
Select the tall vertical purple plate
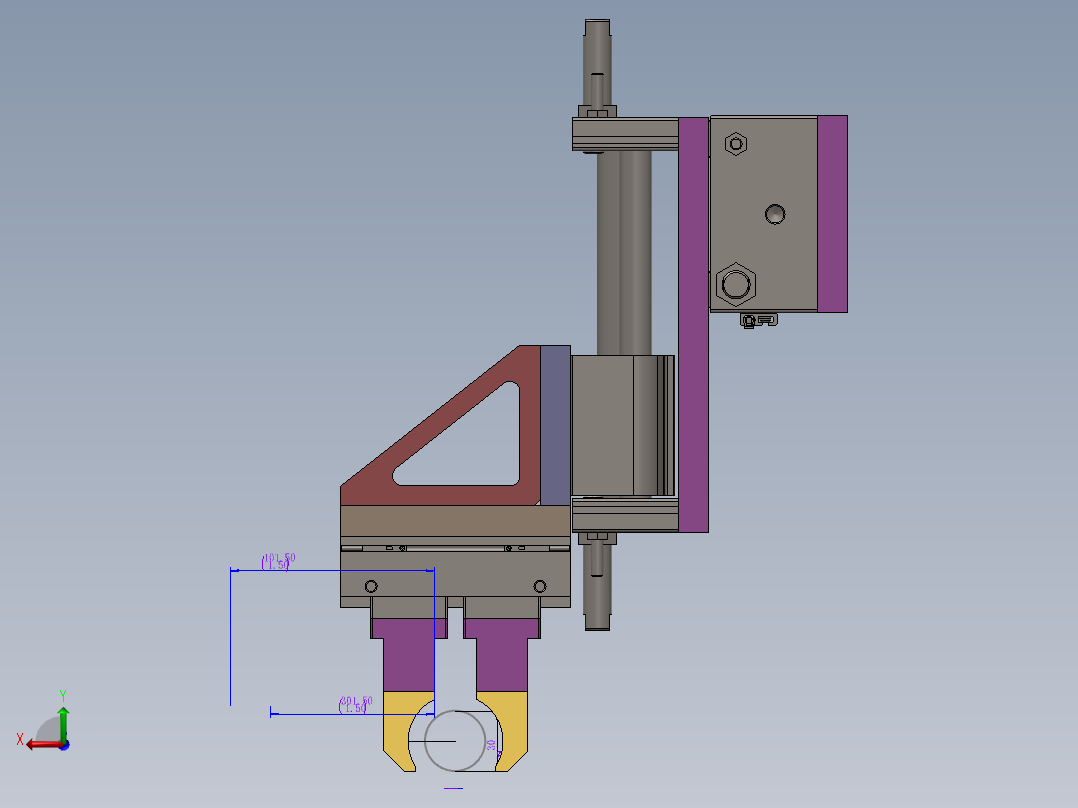click(x=693, y=325)
